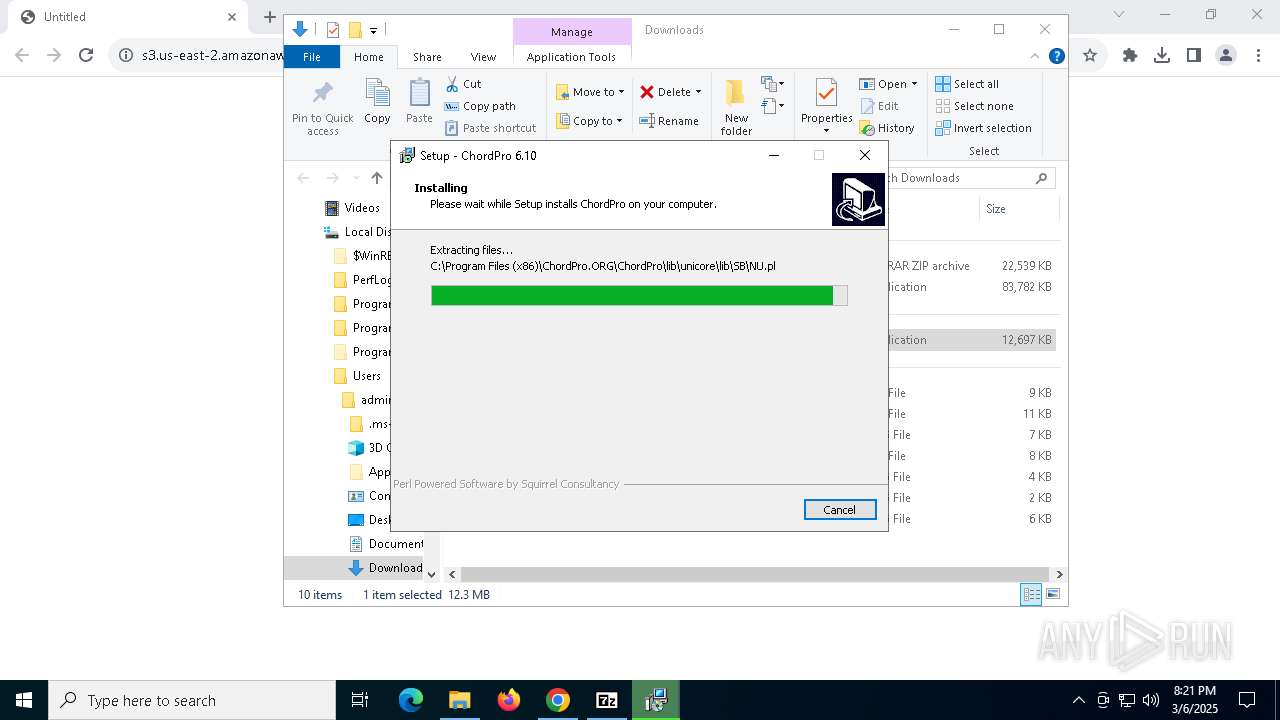This screenshot has height=720, width=1280.
Task: Select the 83,782 KB application row
Action: click(x=971, y=287)
